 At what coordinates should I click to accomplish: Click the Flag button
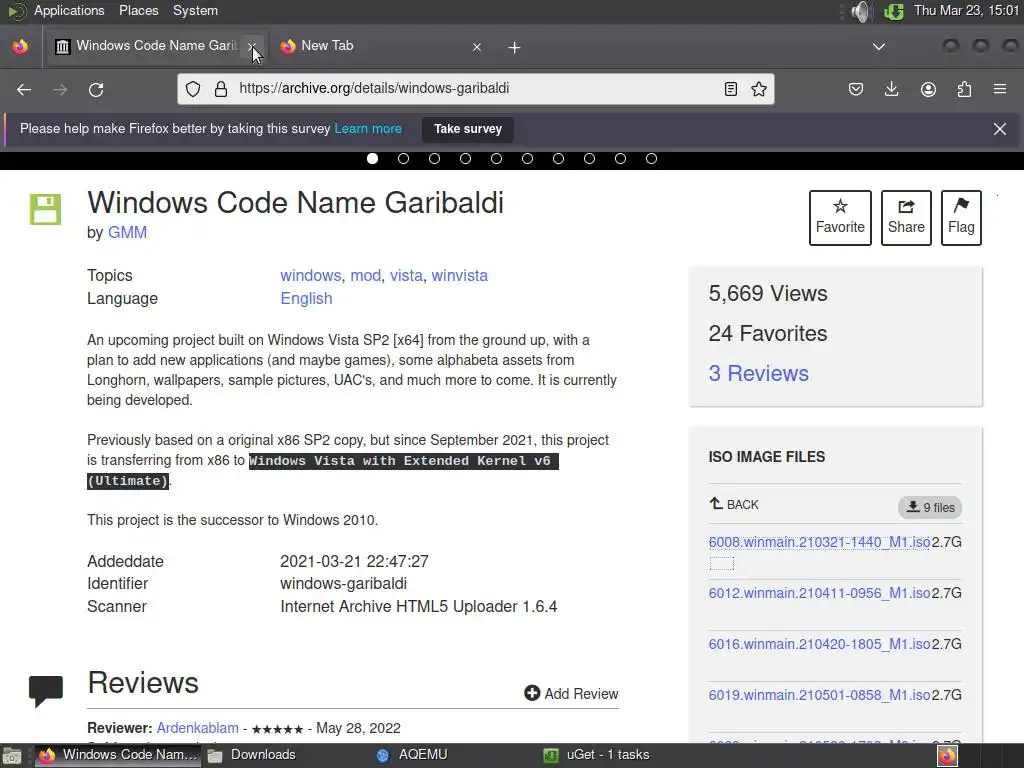click(x=961, y=218)
